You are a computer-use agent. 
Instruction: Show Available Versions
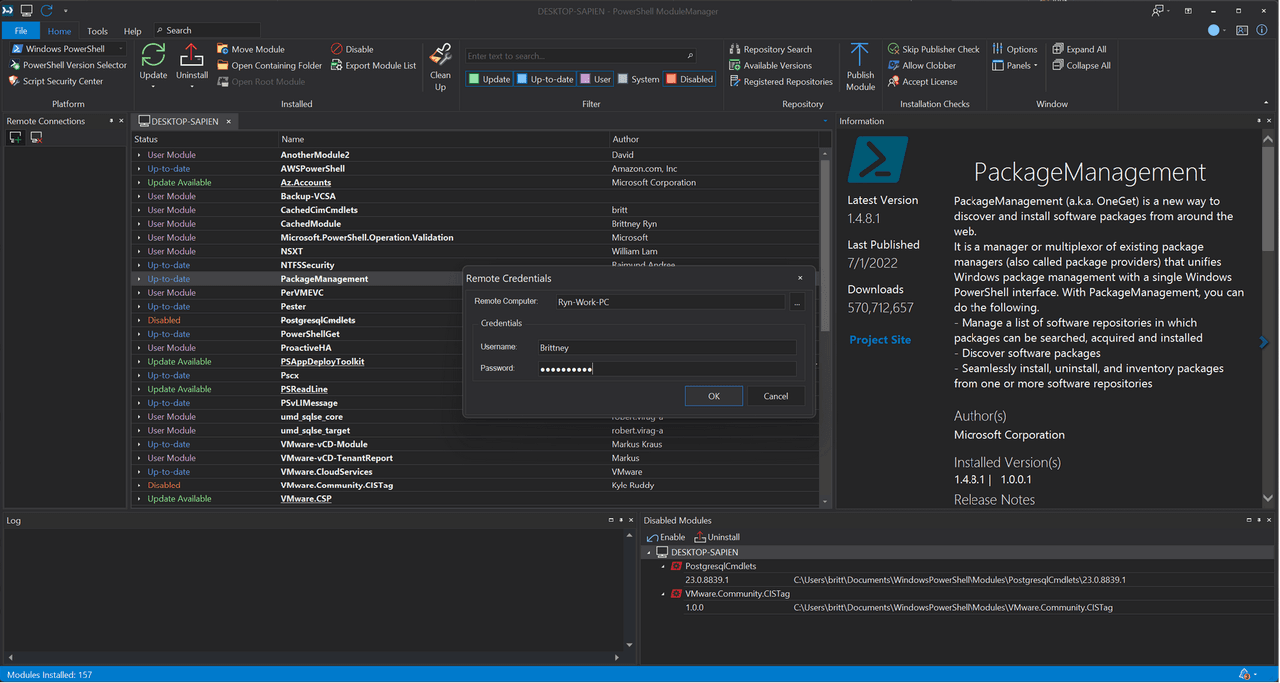click(x=770, y=65)
